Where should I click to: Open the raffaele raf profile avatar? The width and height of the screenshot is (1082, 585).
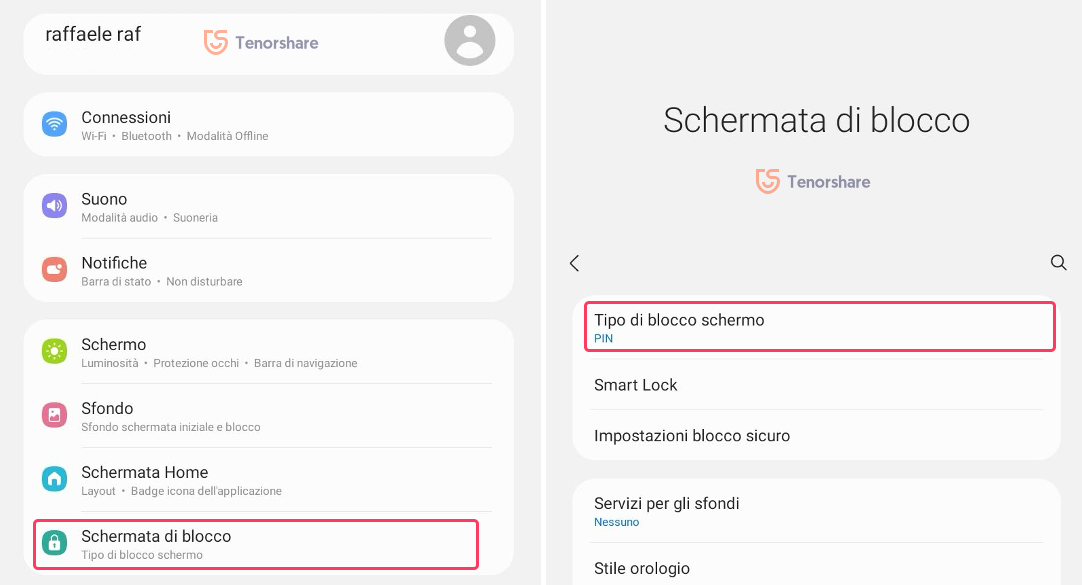(x=469, y=41)
